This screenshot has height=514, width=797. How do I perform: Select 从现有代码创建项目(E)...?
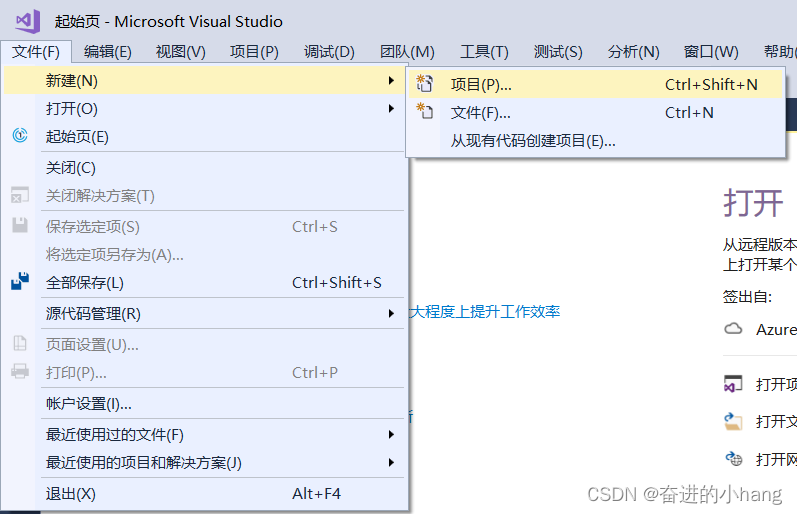tap(596, 140)
